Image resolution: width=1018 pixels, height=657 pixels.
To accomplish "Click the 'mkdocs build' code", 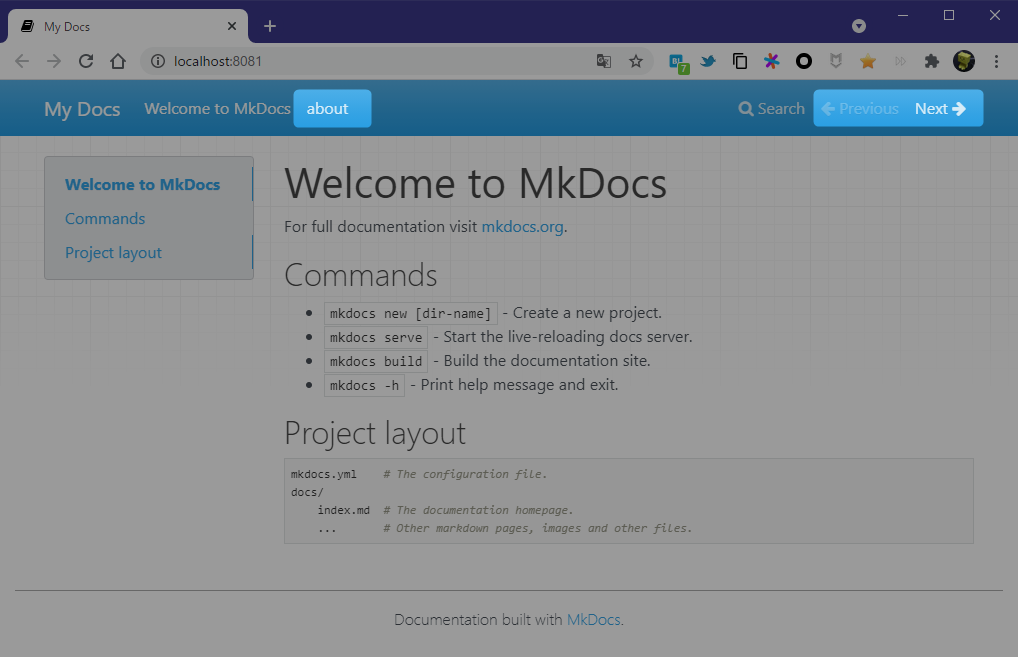I will click(x=376, y=362).
